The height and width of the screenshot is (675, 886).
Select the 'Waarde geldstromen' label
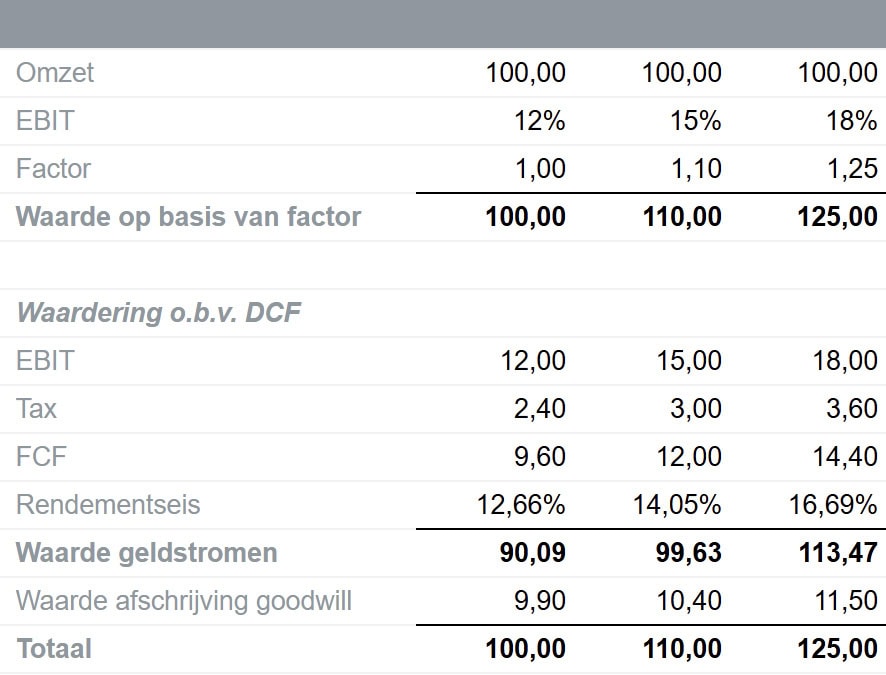(x=147, y=553)
